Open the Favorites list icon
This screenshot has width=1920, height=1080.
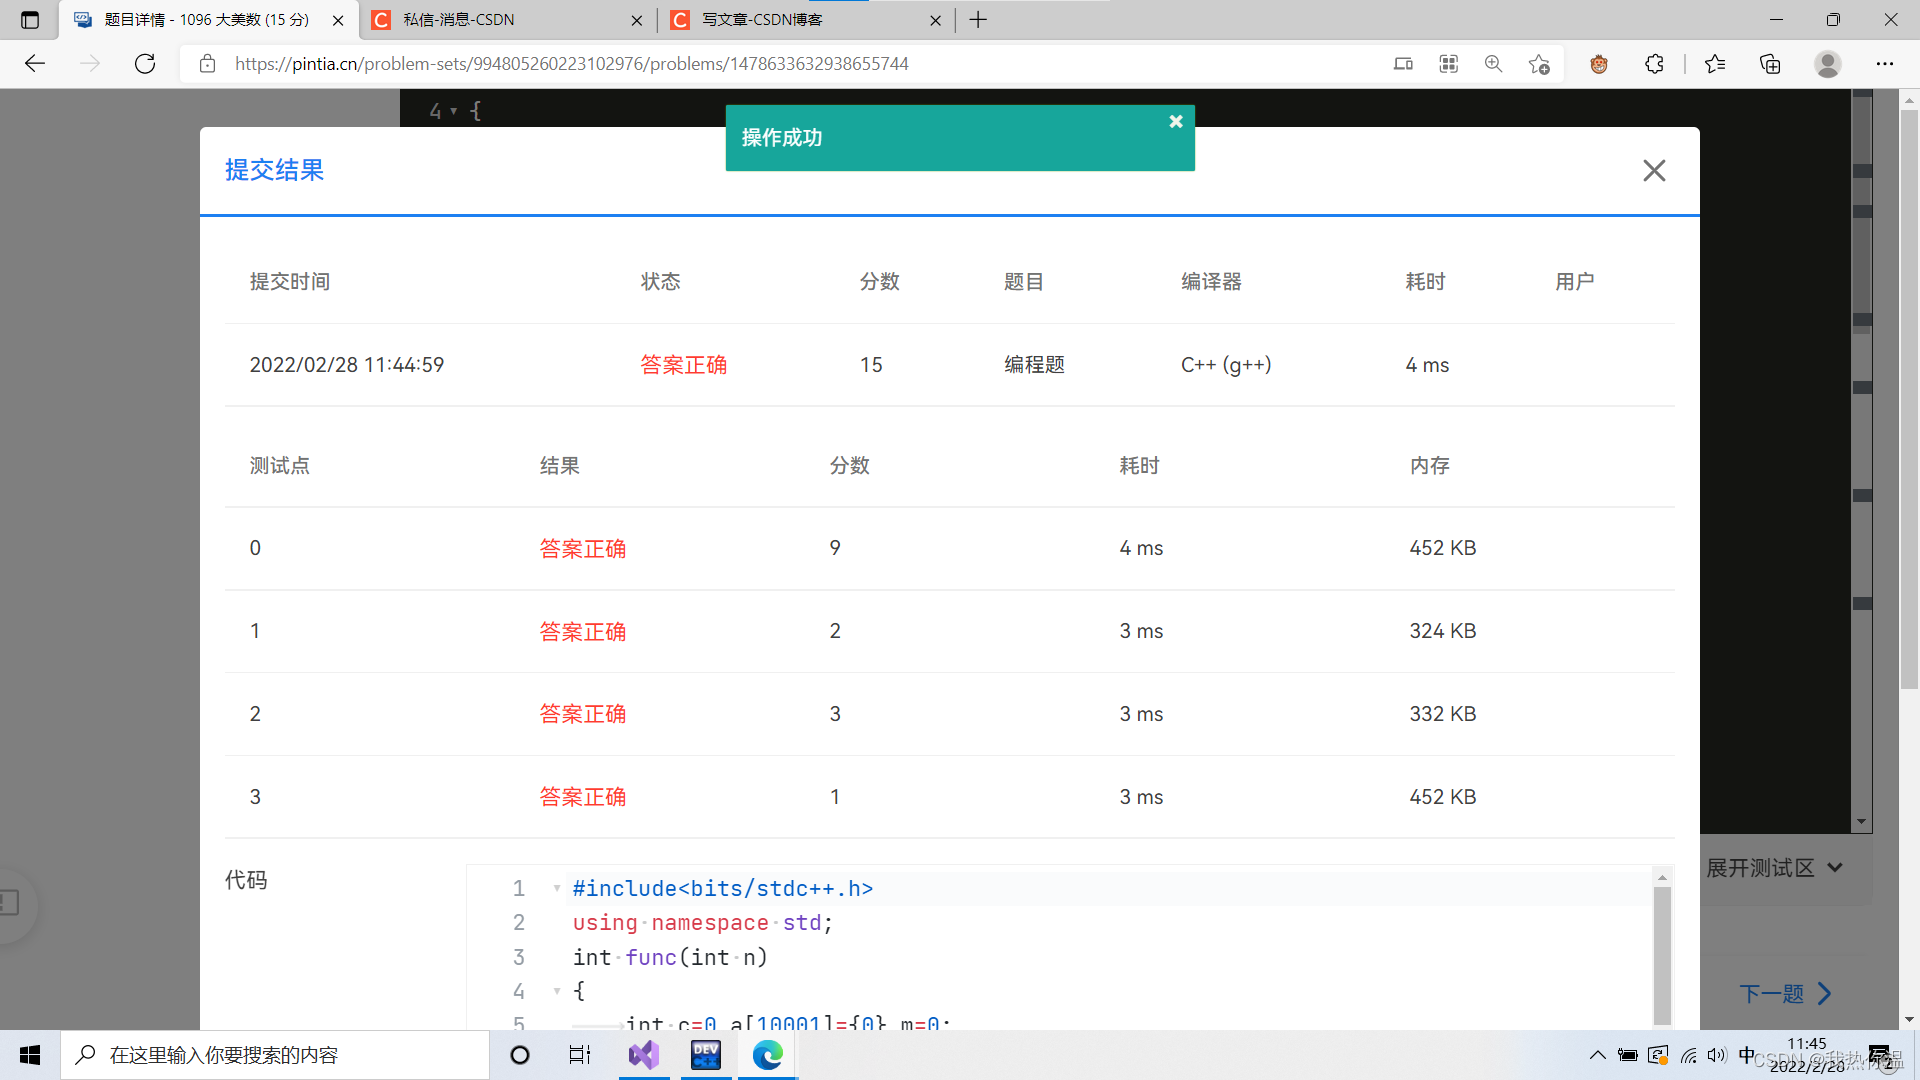[x=1714, y=64]
